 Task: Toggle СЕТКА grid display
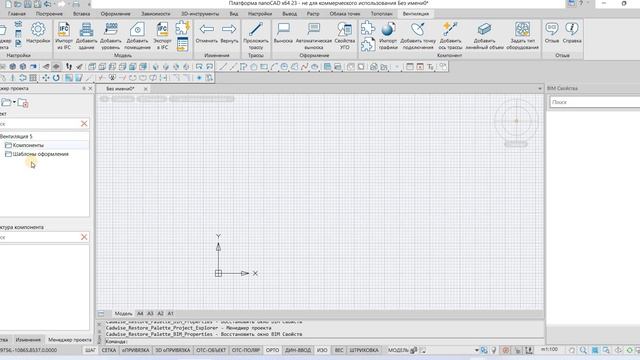(x=109, y=350)
